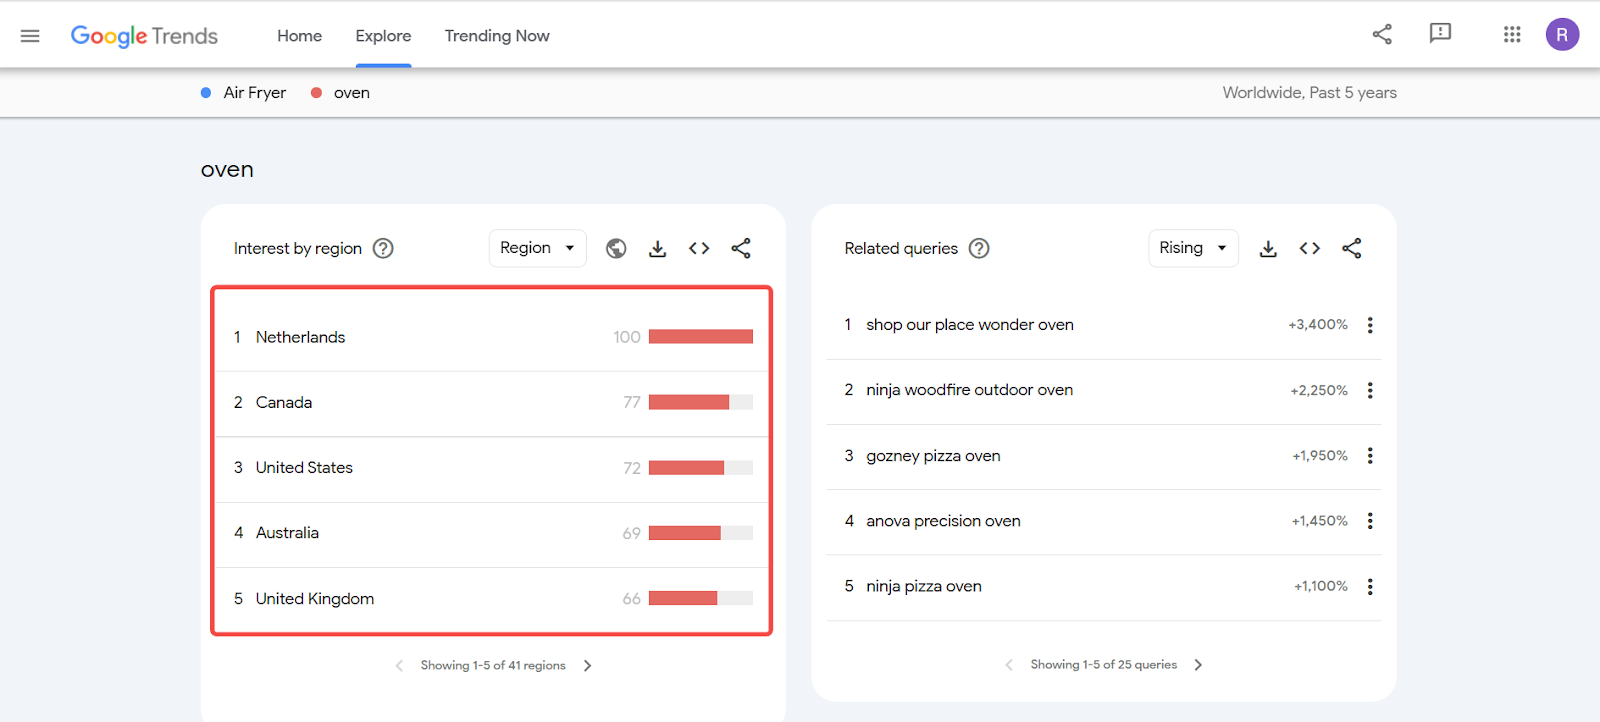Click the Netherlands region row
1600x722 pixels.
click(x=491, y=337)
